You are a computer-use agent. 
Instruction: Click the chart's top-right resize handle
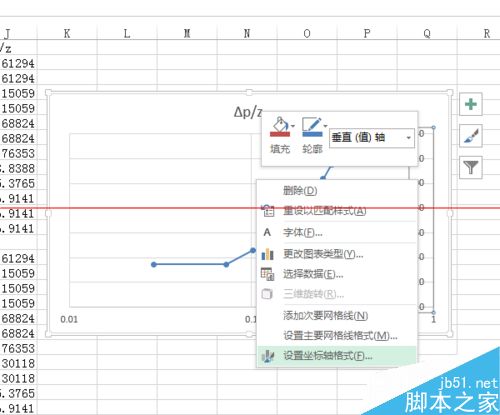(x=450, y=92)
